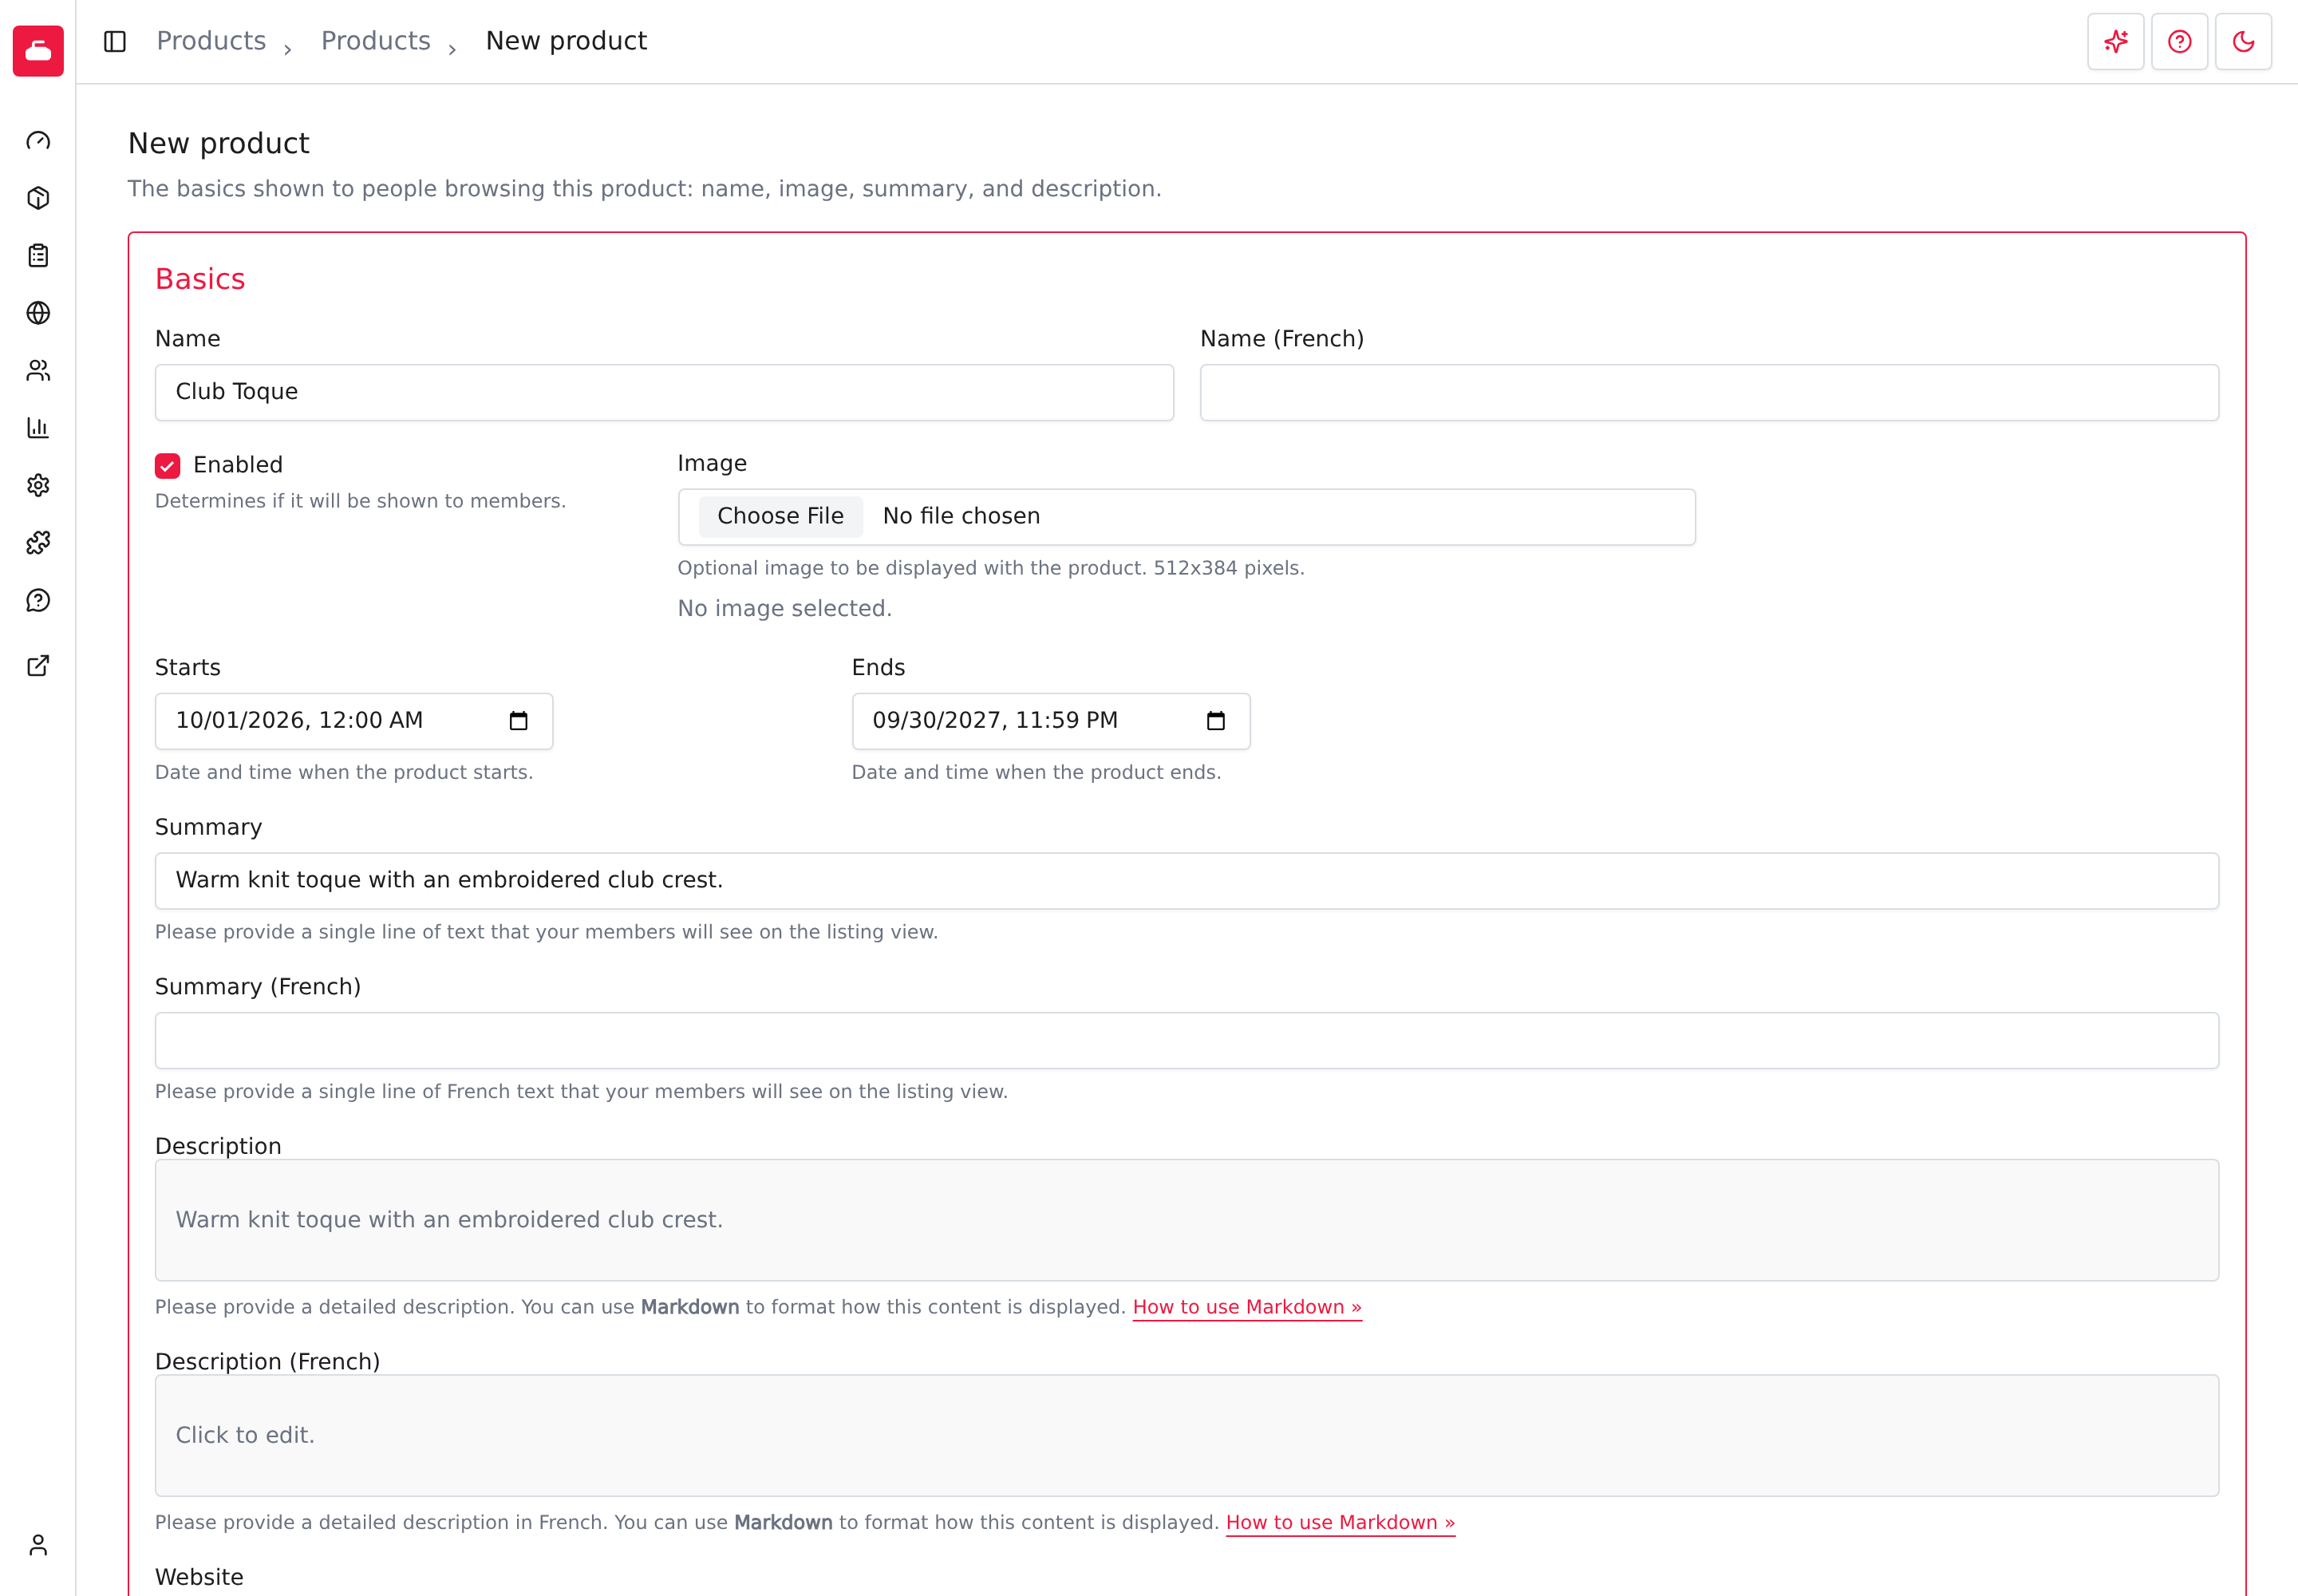Open the bar chart reports icon
Screen dimensions: 2298x1596
[x=38, y=428]
